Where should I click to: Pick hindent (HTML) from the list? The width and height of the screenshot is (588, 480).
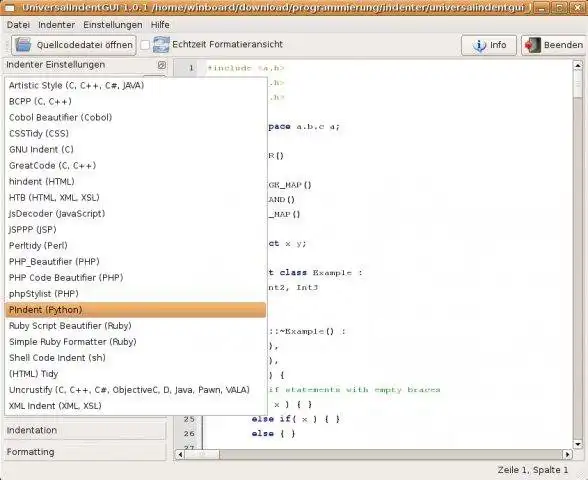click(x=136, y=182)
